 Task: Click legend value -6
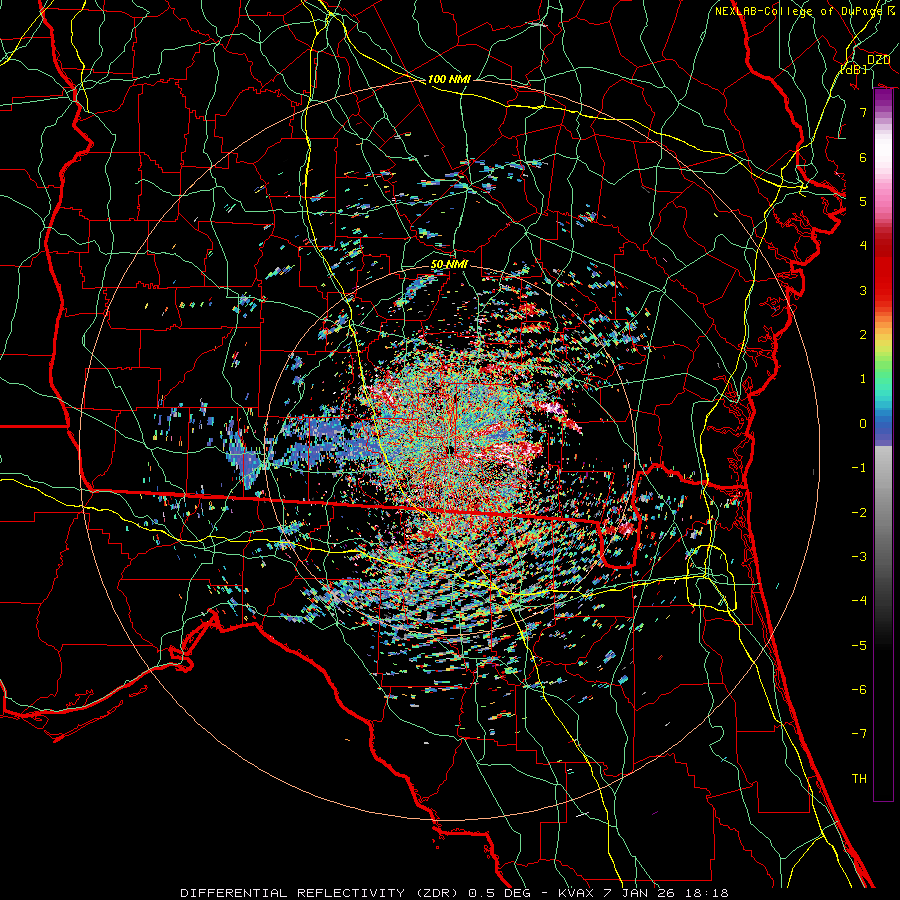click(x=859, y=690)
